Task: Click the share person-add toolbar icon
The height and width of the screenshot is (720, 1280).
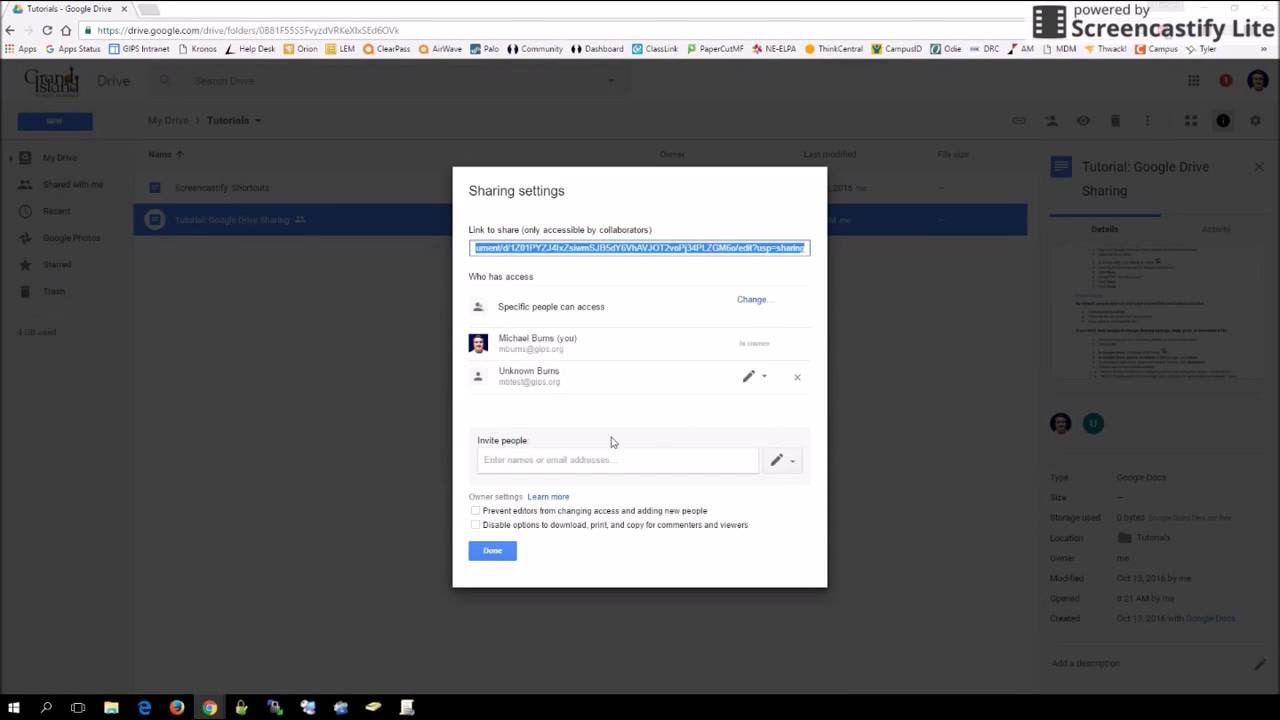Action: 1051,121
